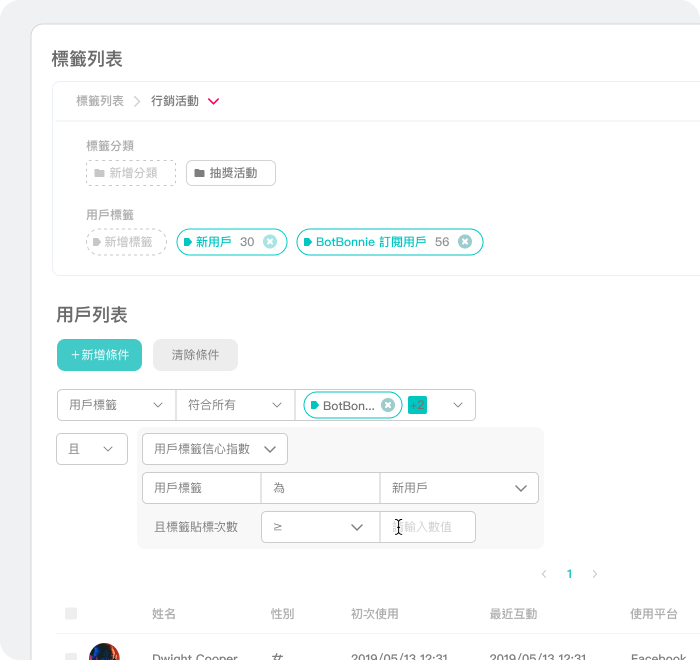Click the 用戶標籤 section label above tags

[110, 215]
